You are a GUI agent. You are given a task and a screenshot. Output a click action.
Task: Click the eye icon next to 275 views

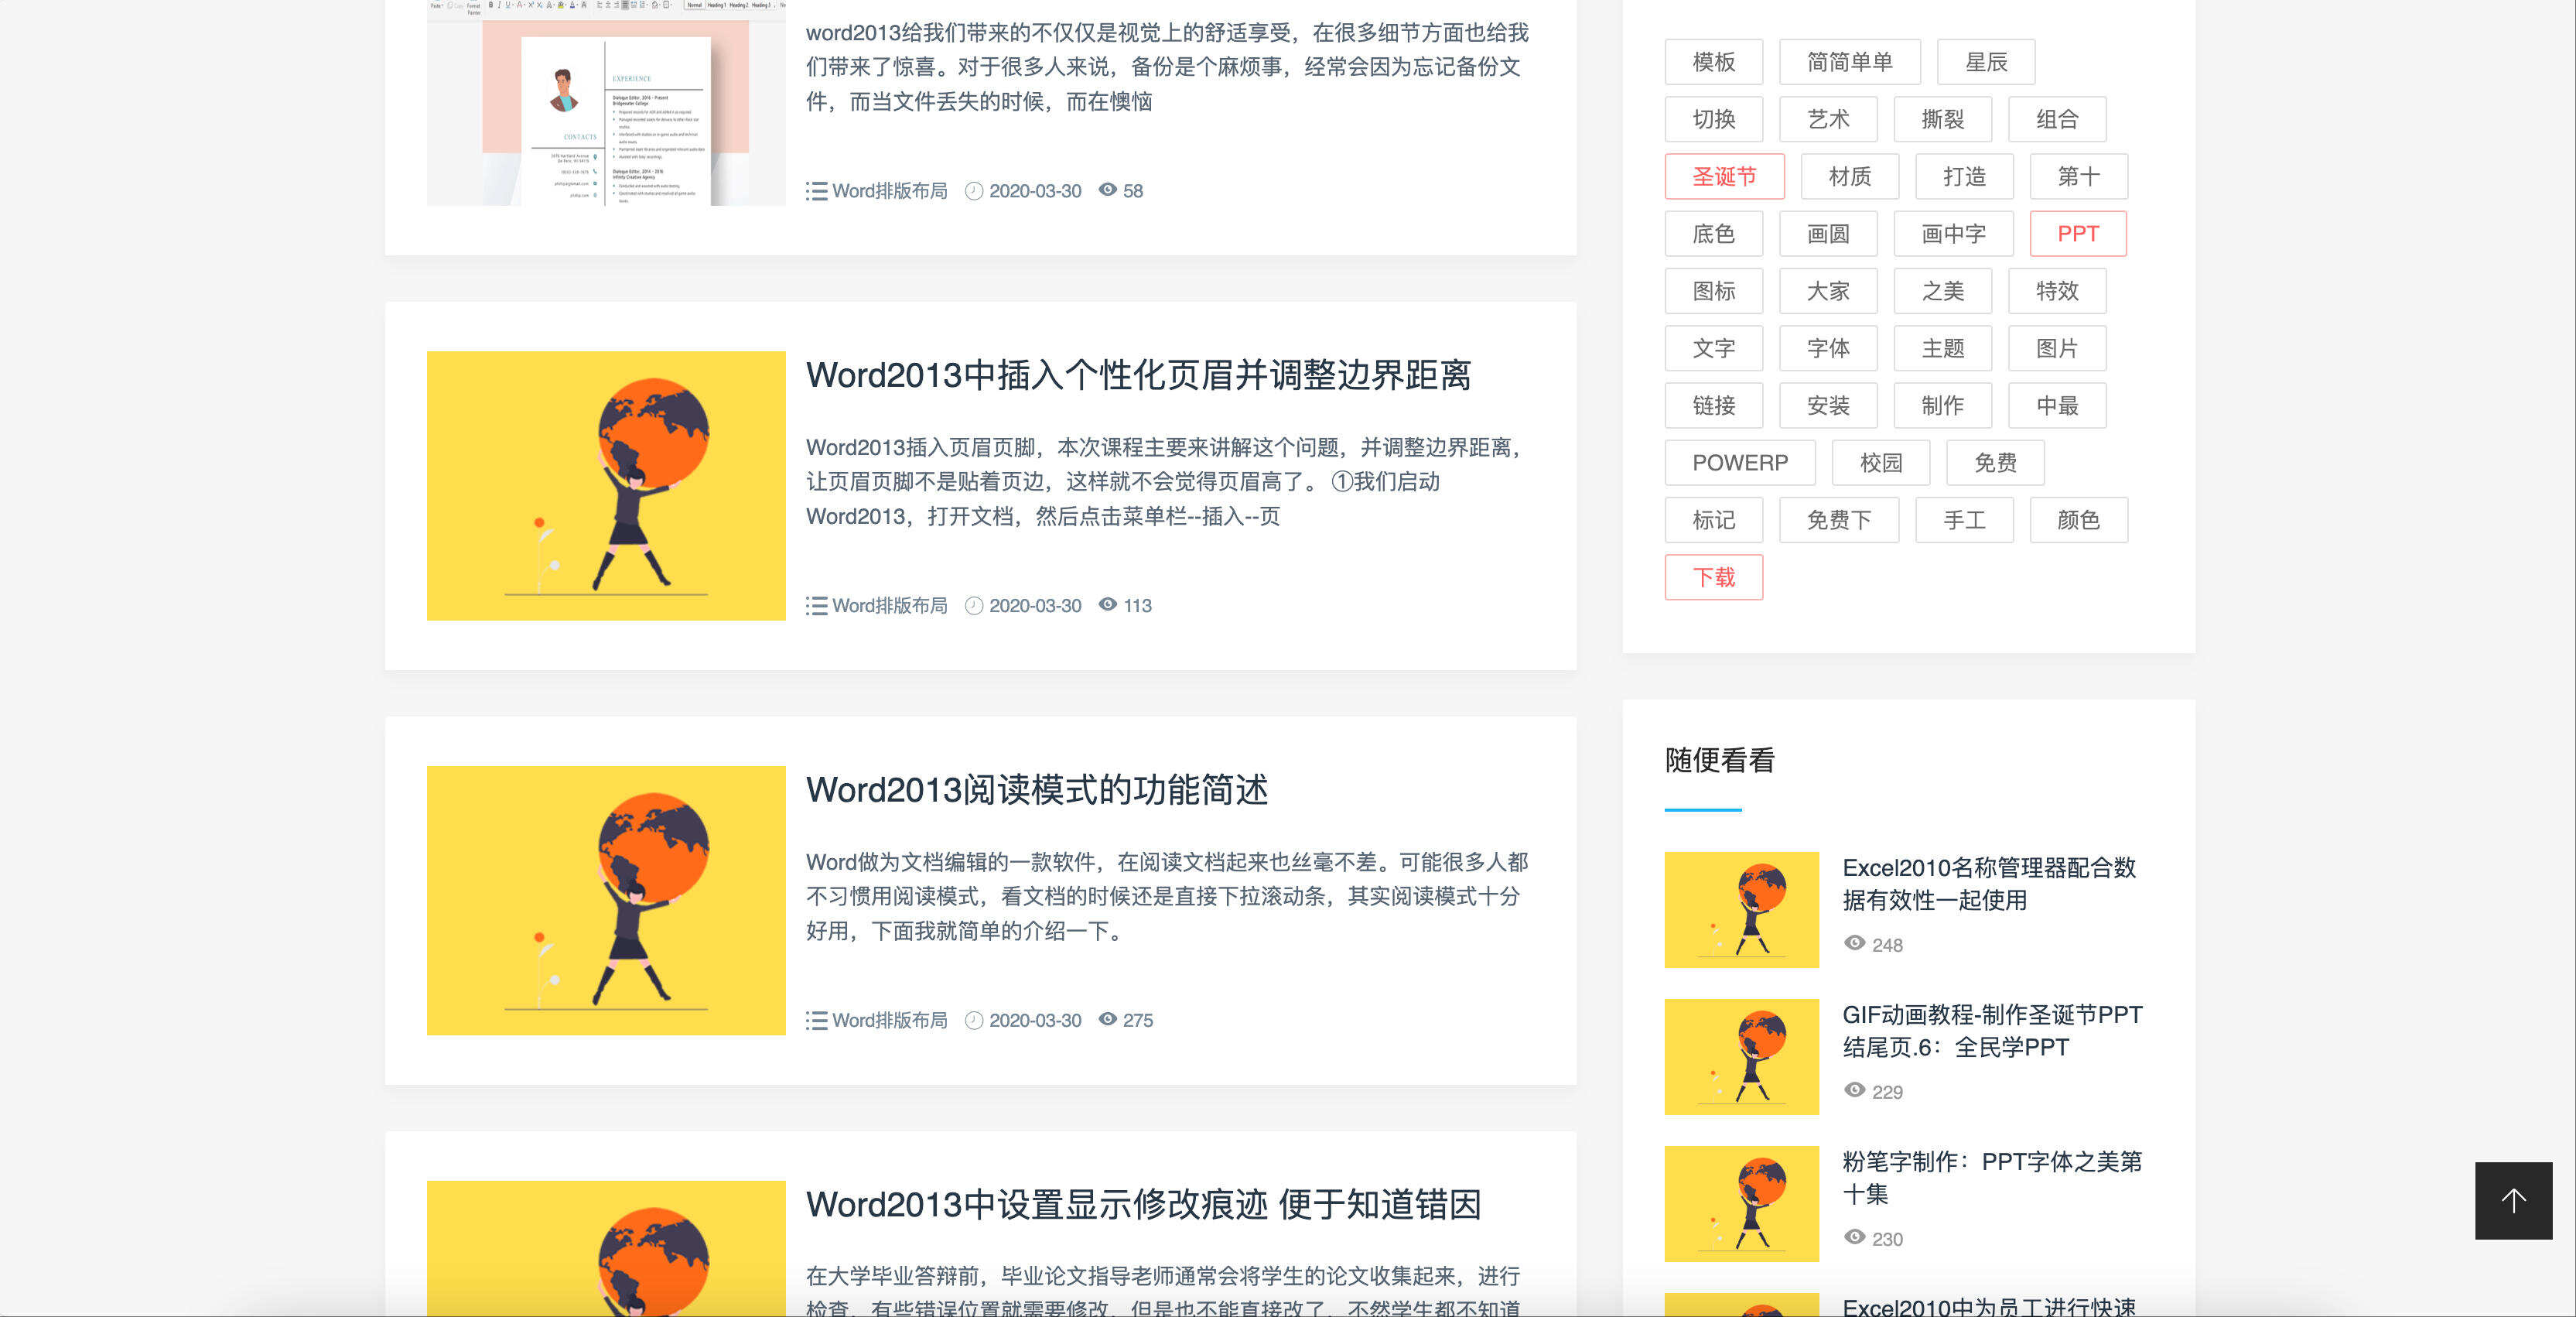[x=1107, y=1019]
